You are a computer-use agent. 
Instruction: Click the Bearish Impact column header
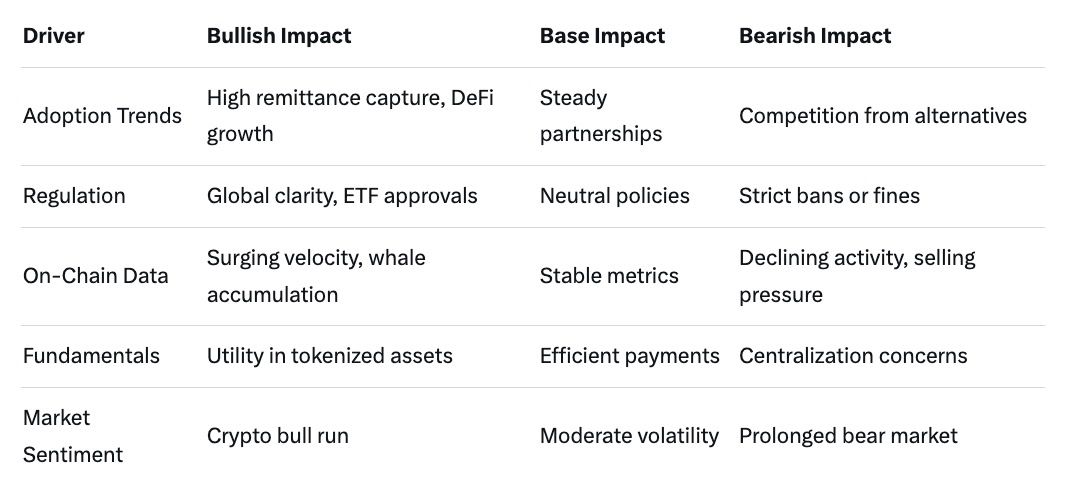[x=815, y=36]
